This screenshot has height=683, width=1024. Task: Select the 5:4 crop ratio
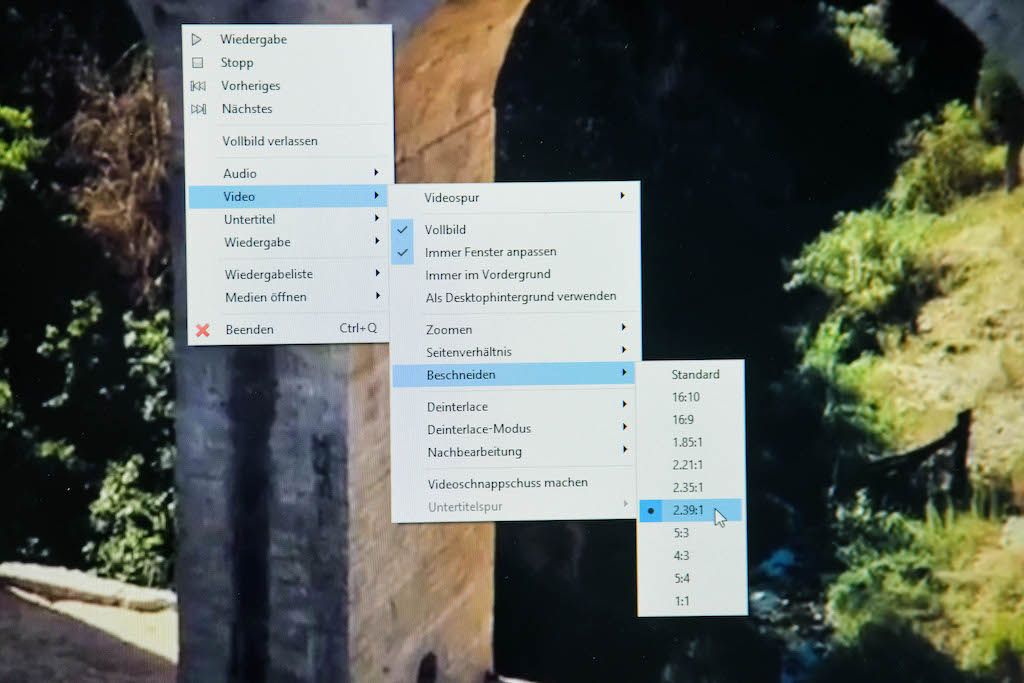pos(692,579)
